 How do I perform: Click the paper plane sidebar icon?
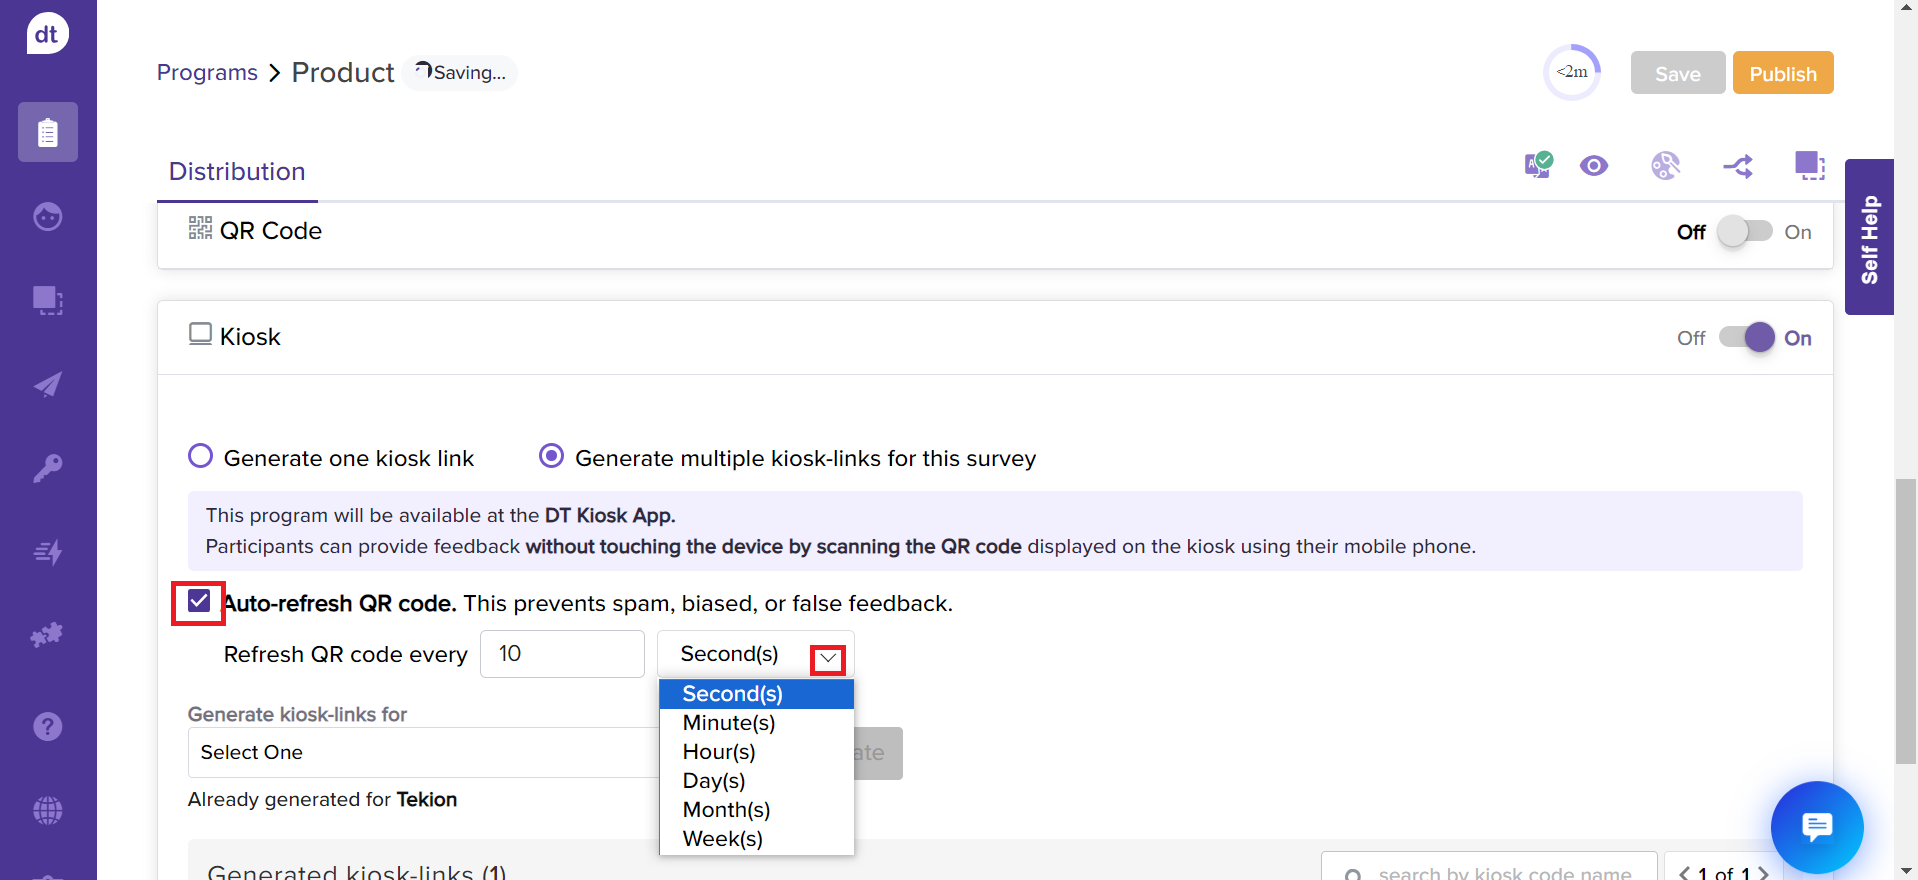click(47, 385)
